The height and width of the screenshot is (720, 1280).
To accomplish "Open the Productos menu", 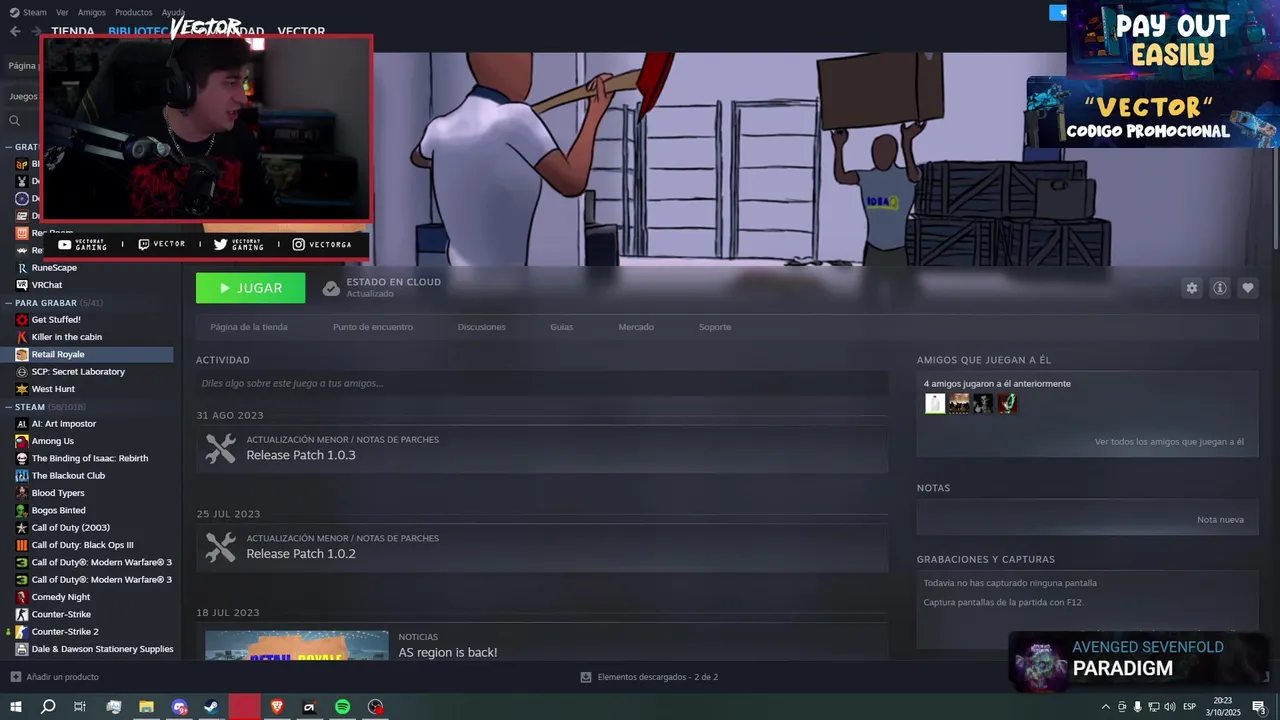I will point(134,12).
